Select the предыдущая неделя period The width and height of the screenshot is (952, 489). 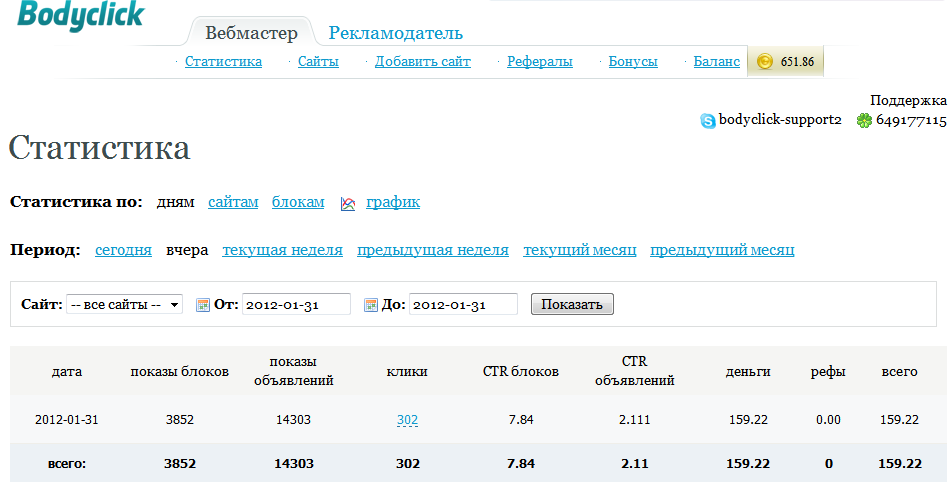tap(433, 250)
